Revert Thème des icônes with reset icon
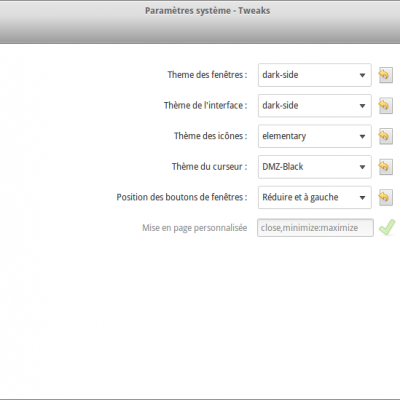Viewport: 400px width, 400px height. coord(385,136)
